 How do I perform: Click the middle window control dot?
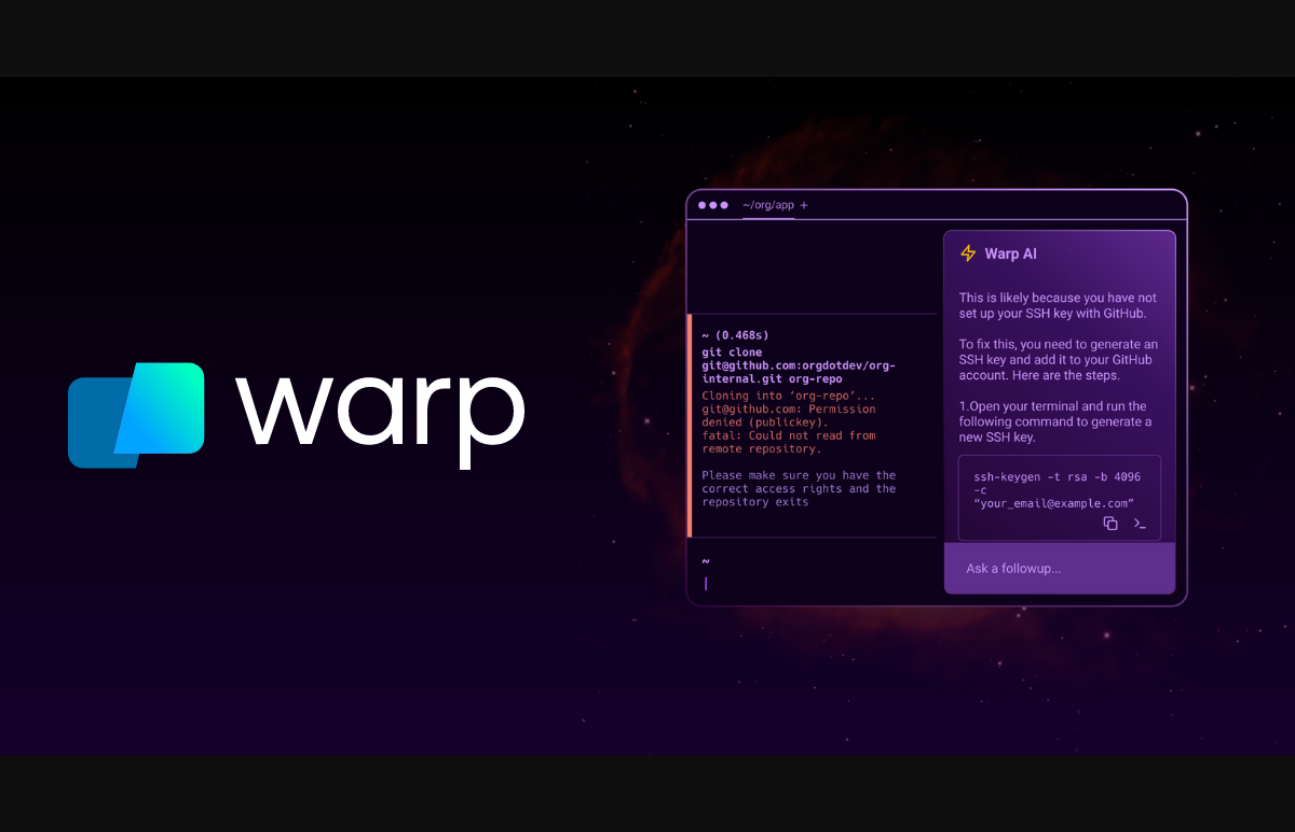pyautogui.click(x=713, y=205)
